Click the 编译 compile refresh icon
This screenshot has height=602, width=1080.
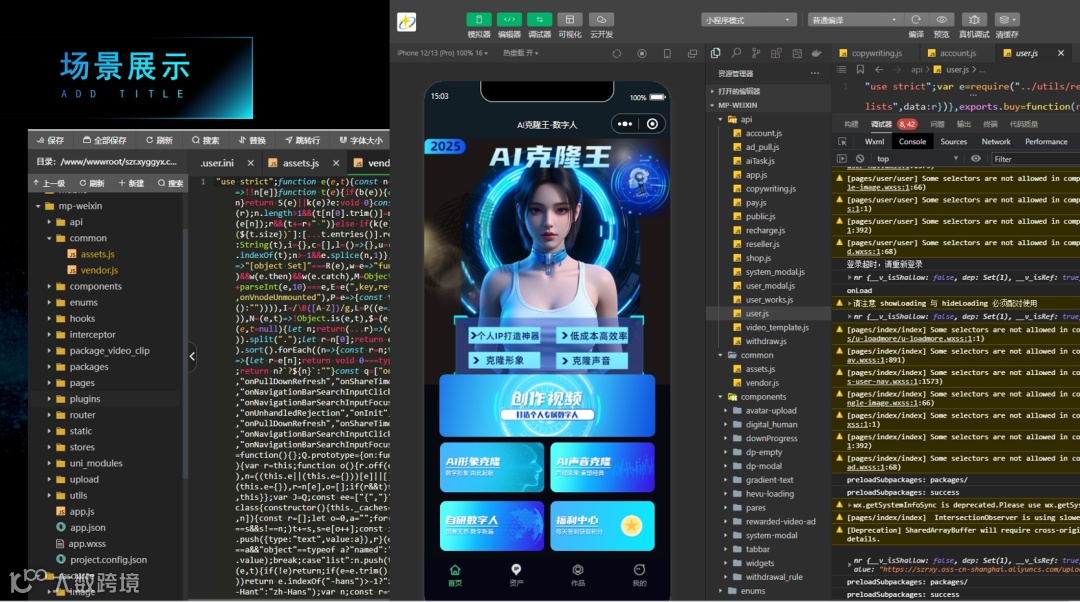coord(916,20)
